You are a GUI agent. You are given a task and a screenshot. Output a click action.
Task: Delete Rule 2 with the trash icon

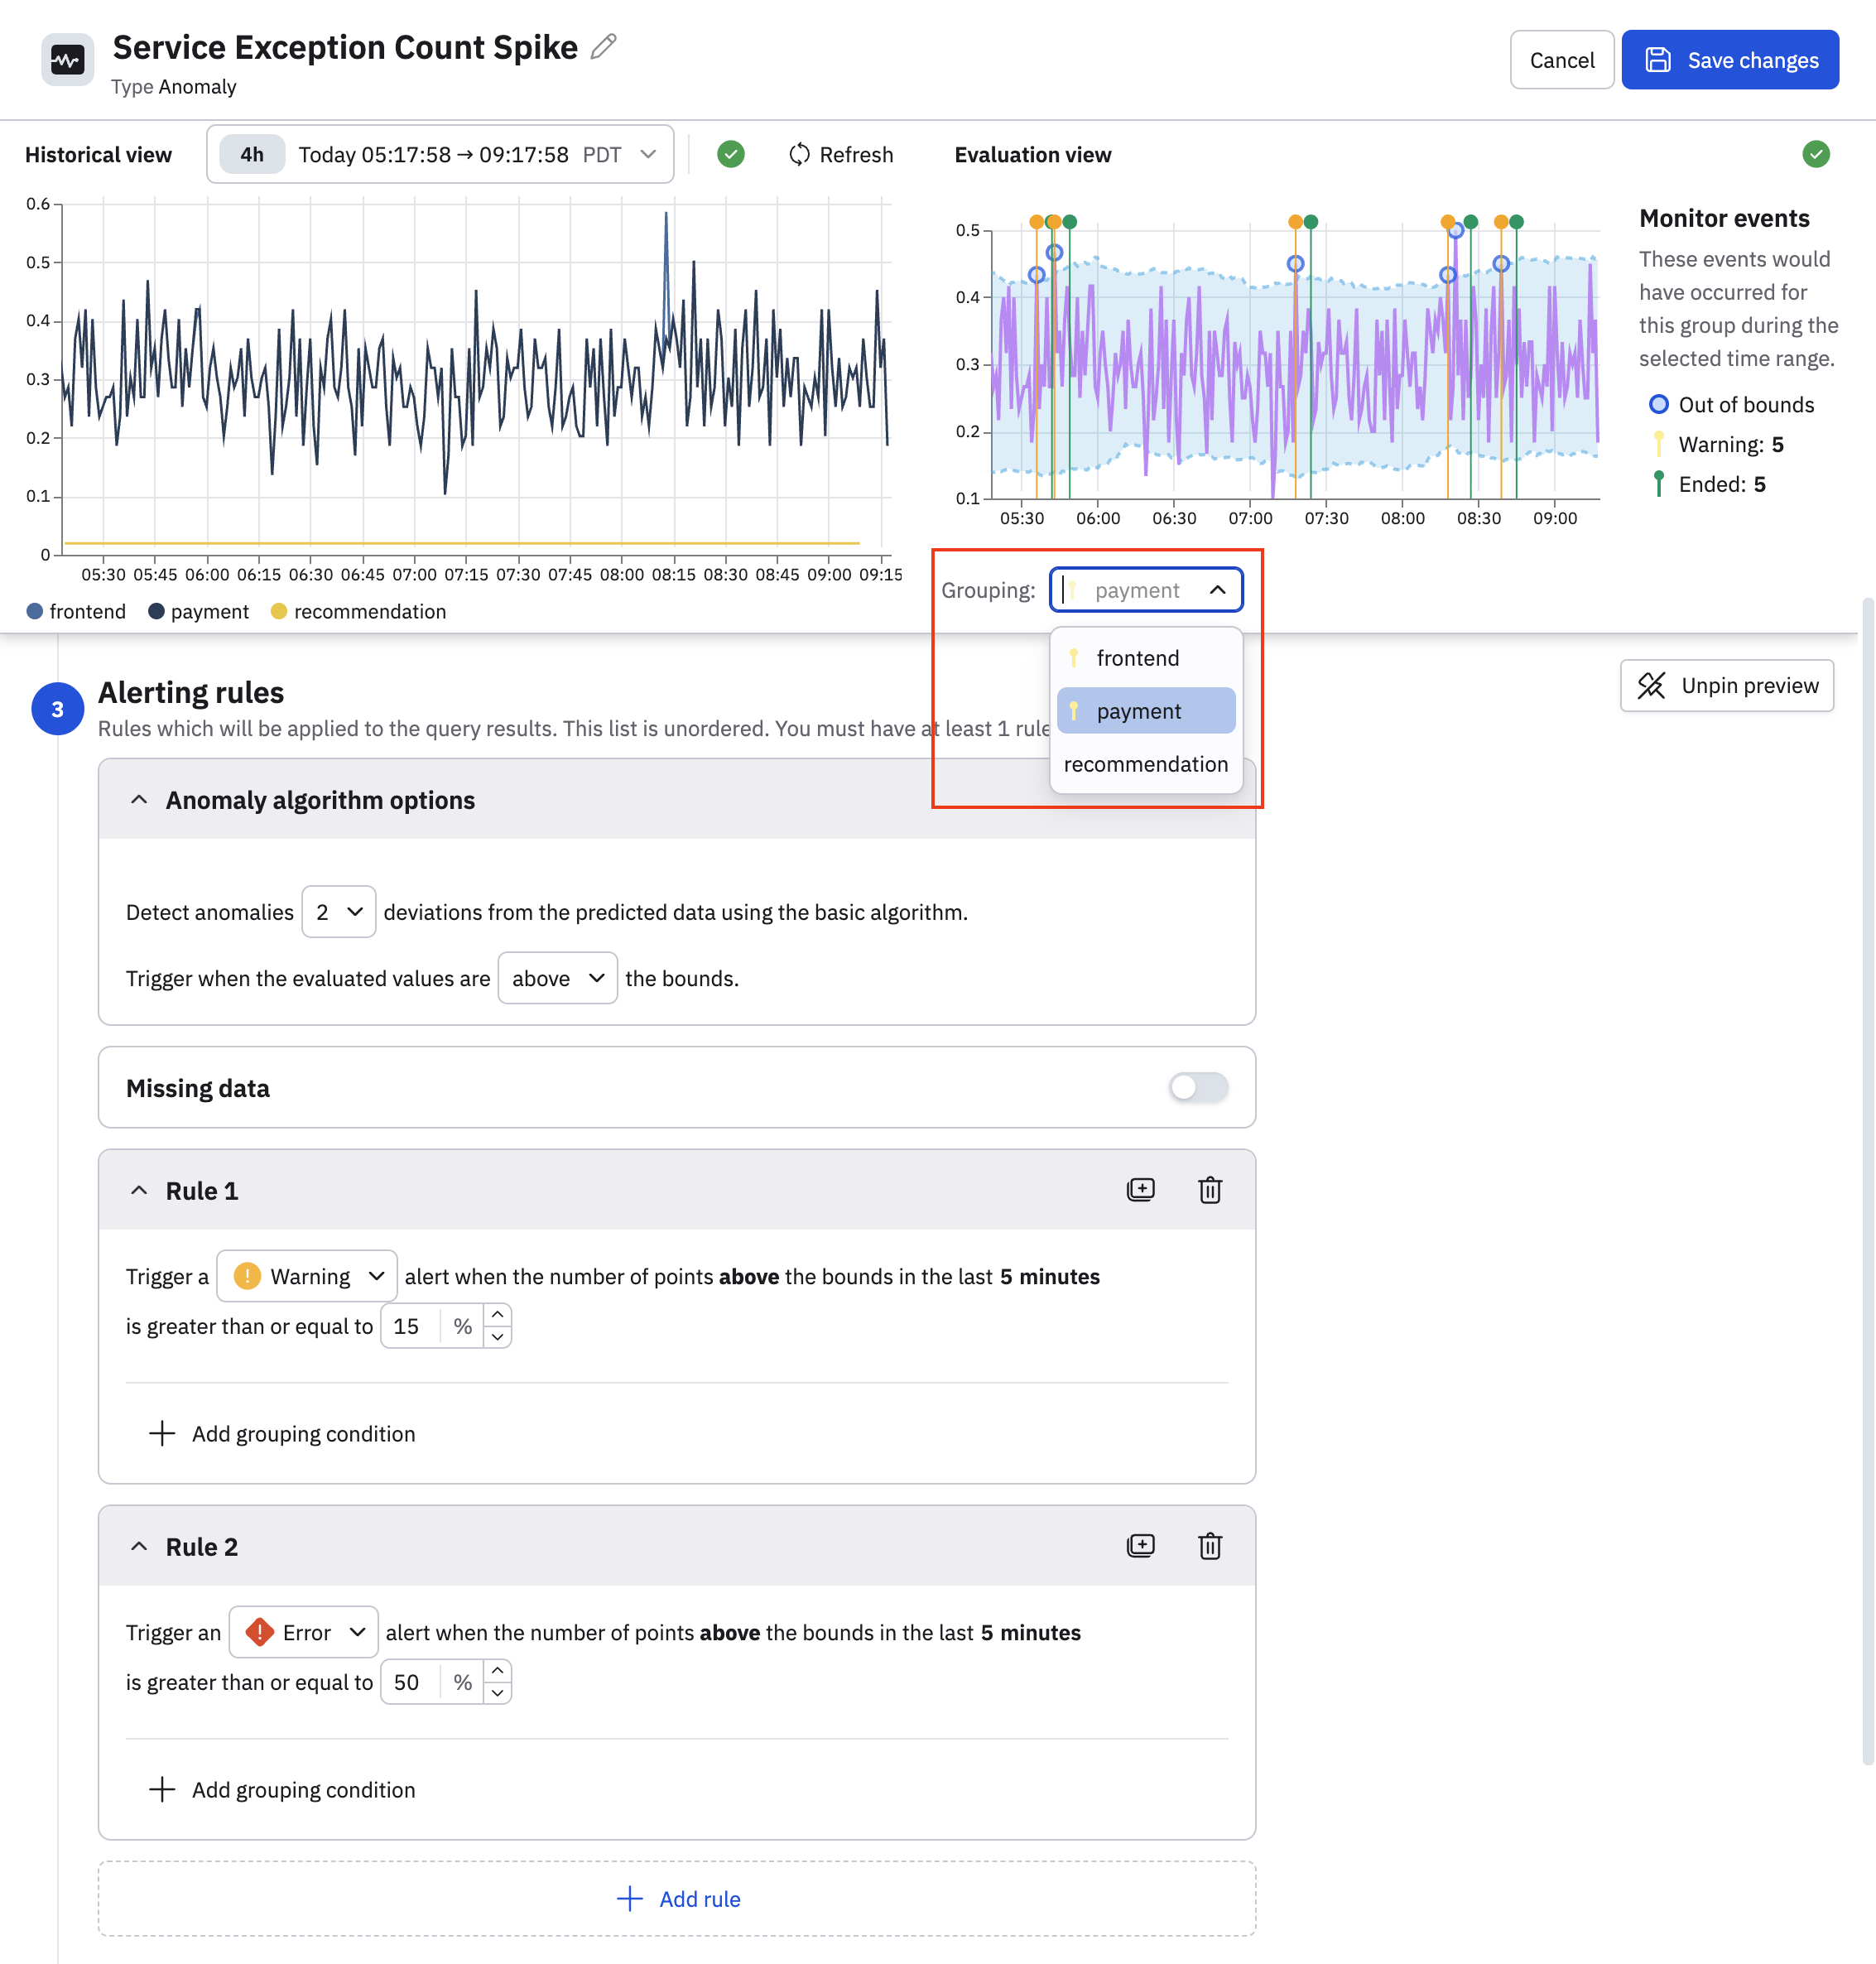(1210, 1546)
